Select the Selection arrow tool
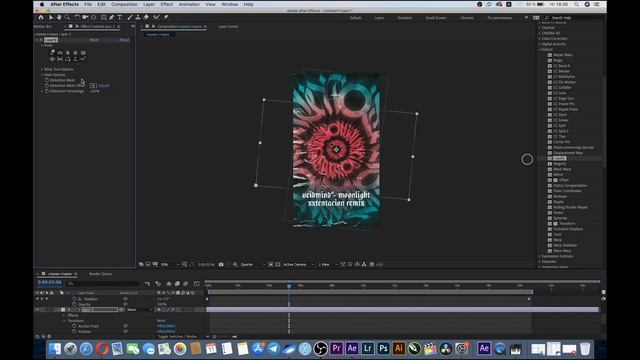Screen dimensions: 640x360 51,18
